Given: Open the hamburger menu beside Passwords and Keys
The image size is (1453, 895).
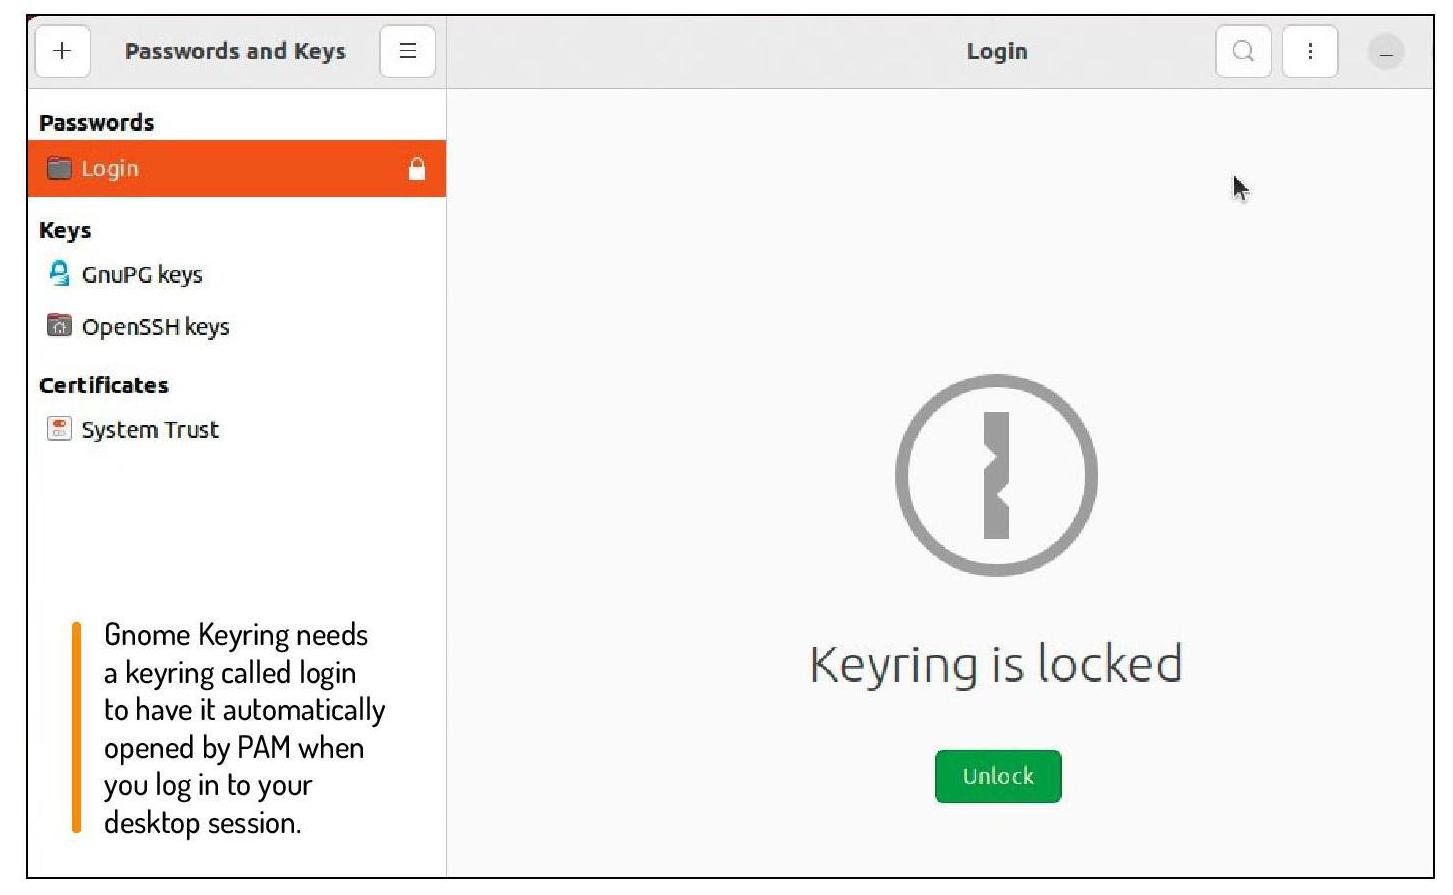Looking at the screenshot, I should [x=407, y=51].
